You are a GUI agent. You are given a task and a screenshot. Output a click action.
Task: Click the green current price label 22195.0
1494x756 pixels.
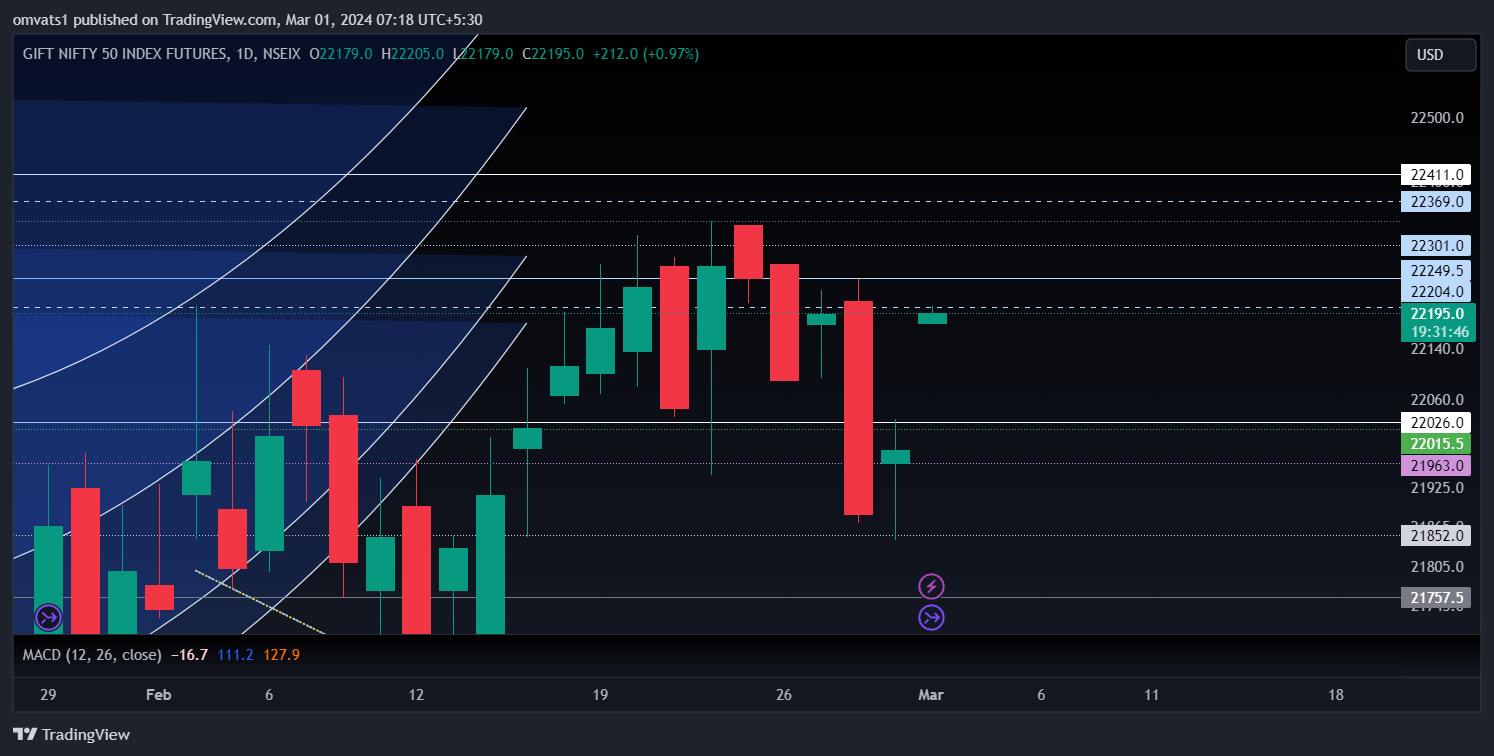click(1438, 314)
